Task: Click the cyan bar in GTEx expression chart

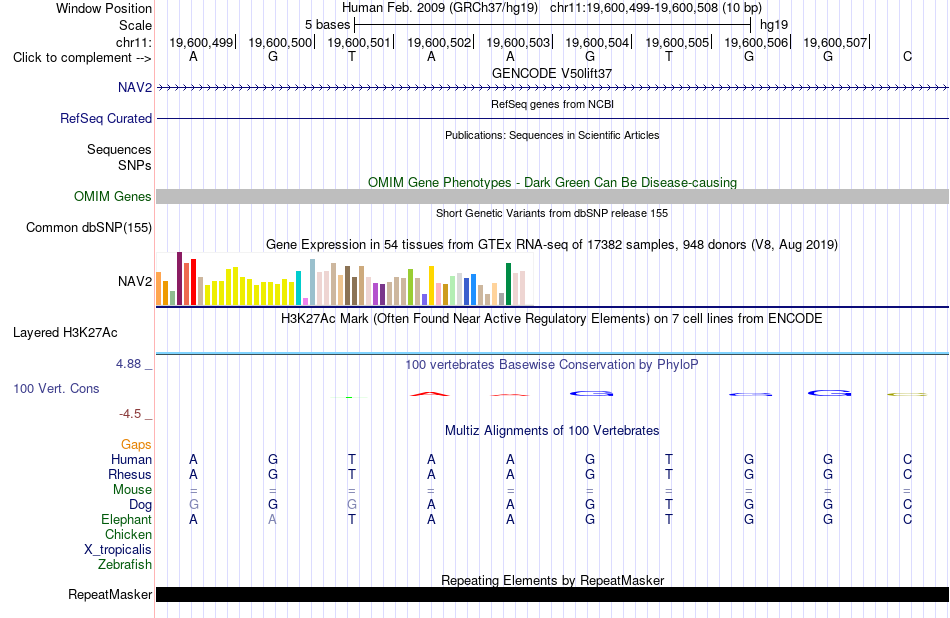Action: click(x=298, y=288)
